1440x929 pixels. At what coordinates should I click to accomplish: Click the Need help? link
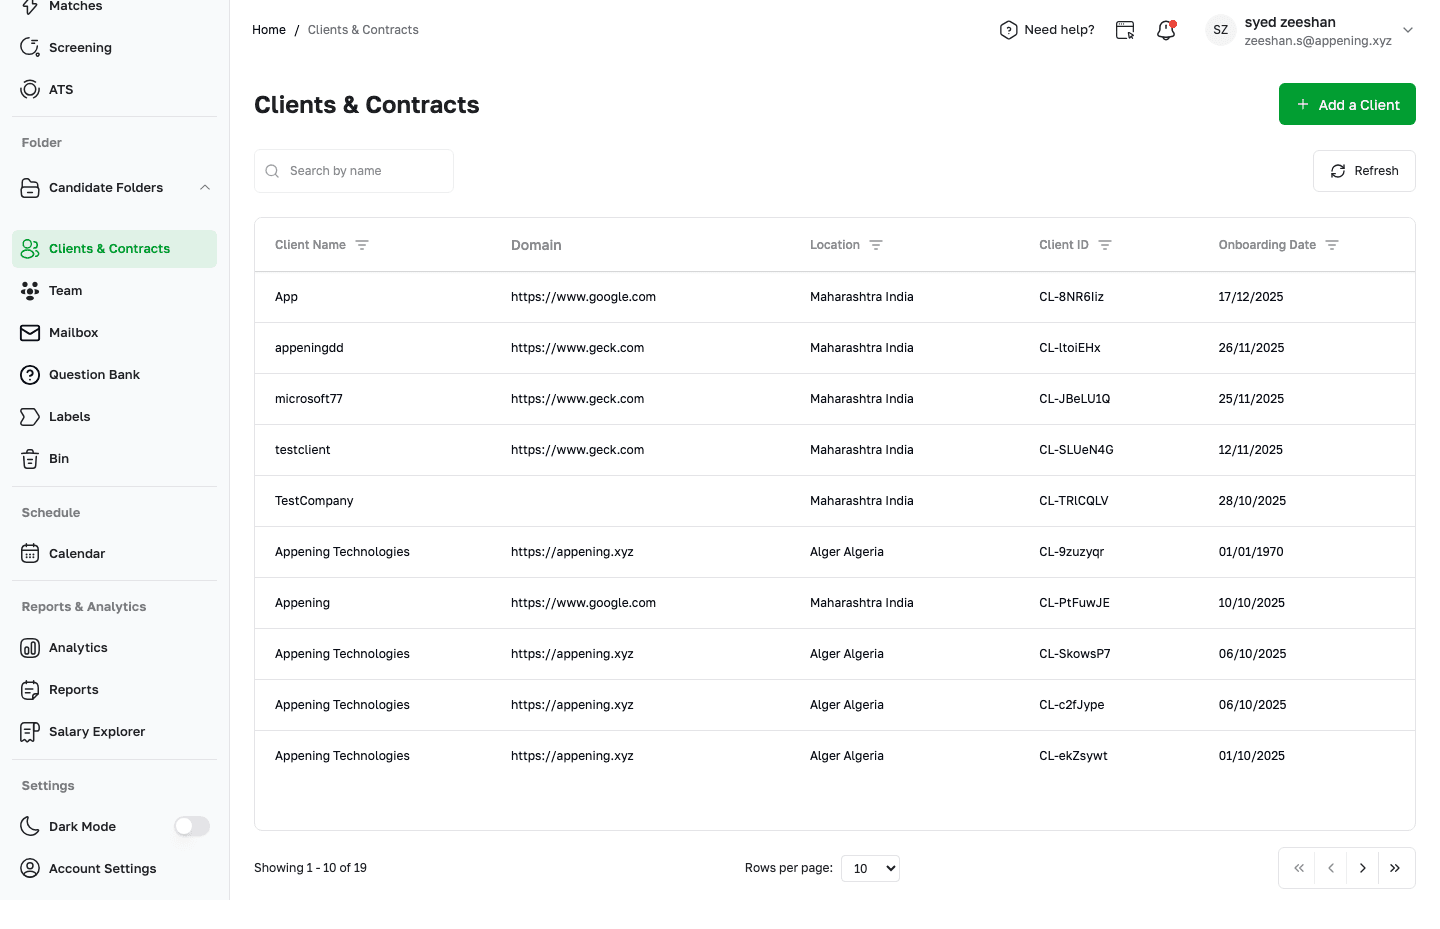(x=1047, y=30)
